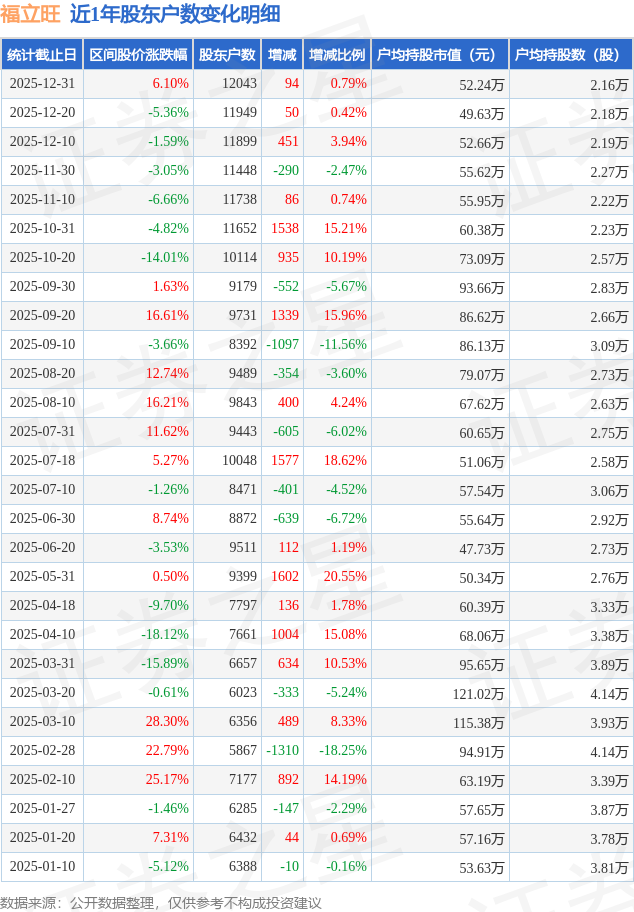
Task: Click the 股东户数 column header
Action: pyautogui.click(x=227, y=55)
